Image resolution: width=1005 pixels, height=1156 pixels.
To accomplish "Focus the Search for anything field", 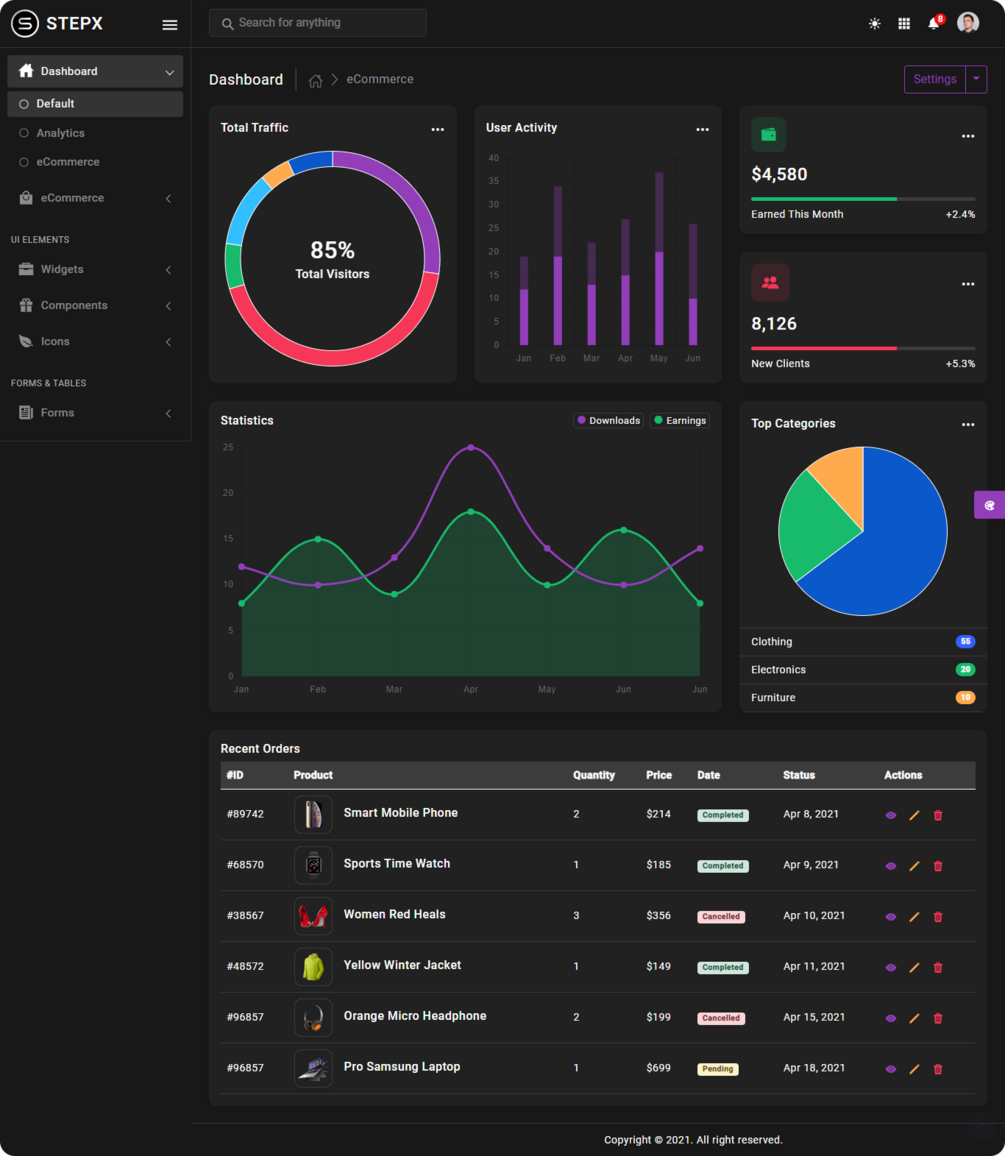I will click(318, 23).
